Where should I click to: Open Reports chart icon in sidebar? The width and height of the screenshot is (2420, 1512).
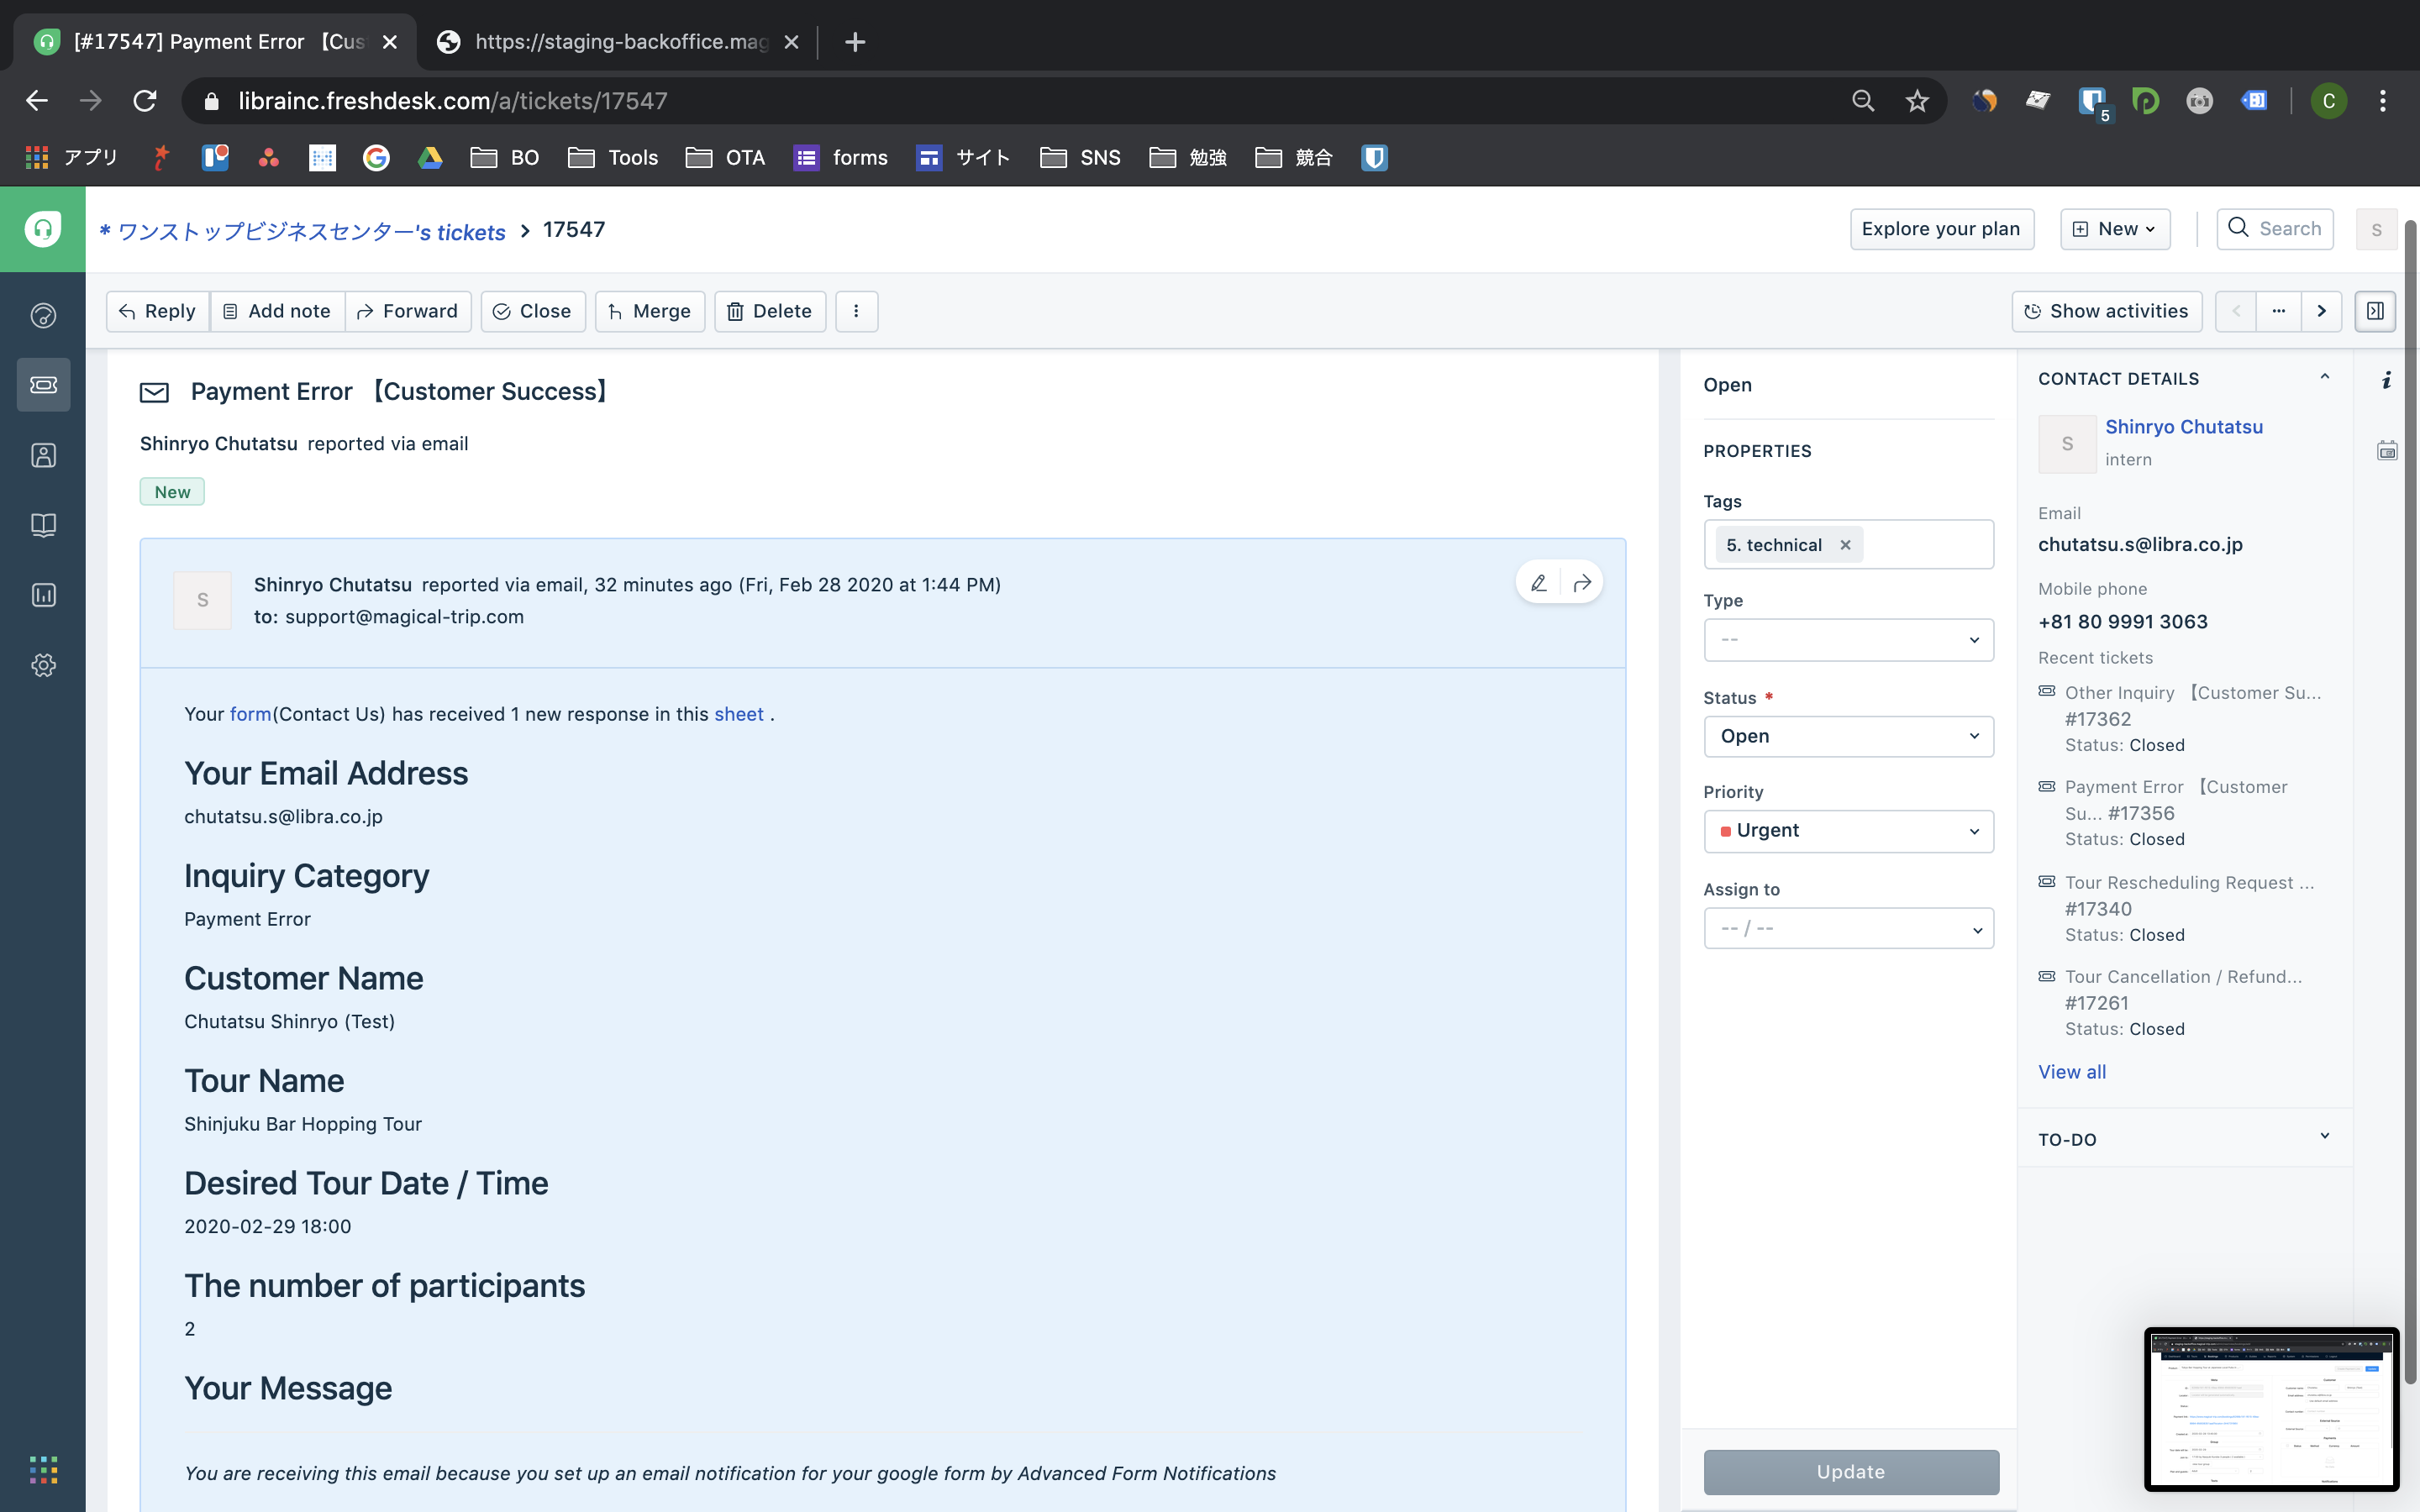click(43, 595)
